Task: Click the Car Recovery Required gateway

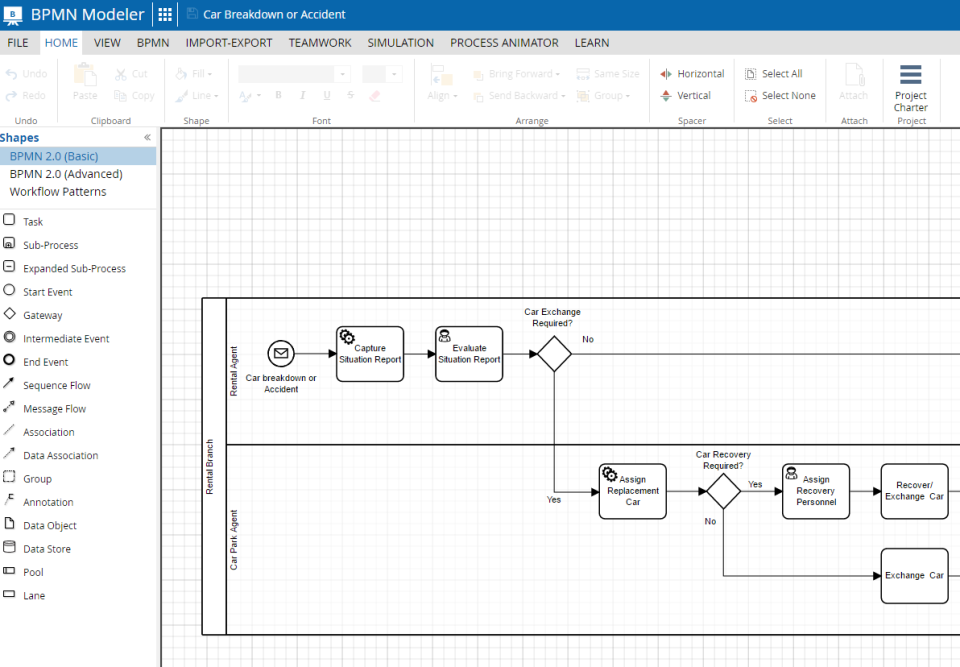Action: [723, 491]
